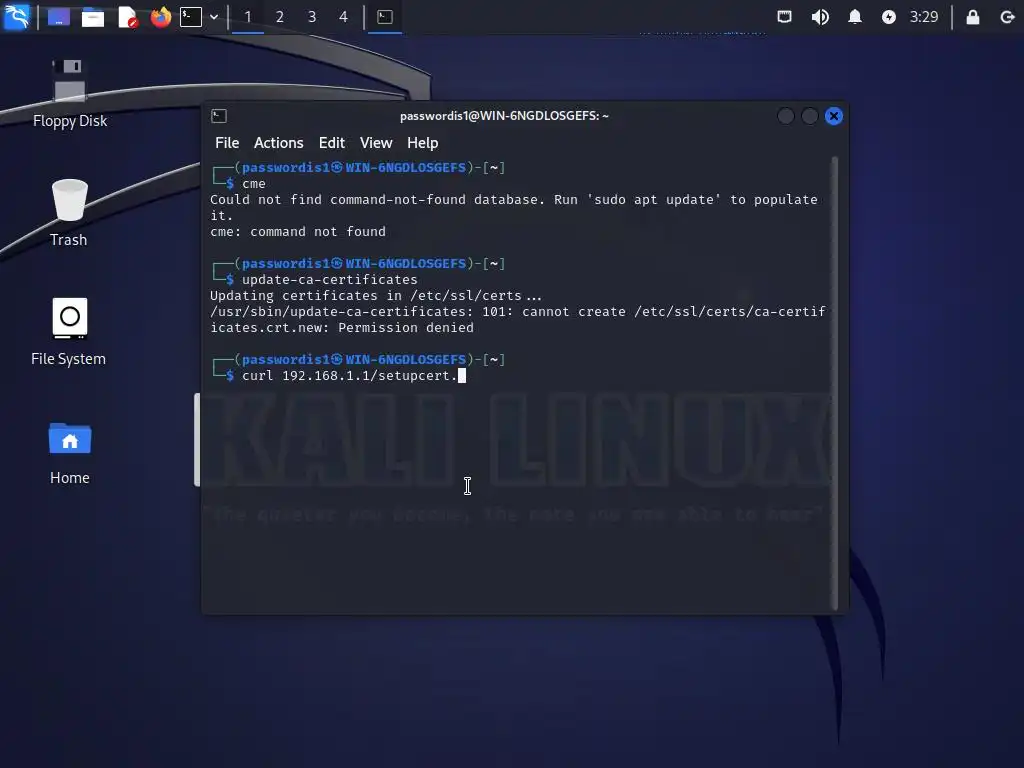This screenshot has height=768, width=1024.
Task: Click the show desktop panel icon
Action: click(x=59, y=17)
